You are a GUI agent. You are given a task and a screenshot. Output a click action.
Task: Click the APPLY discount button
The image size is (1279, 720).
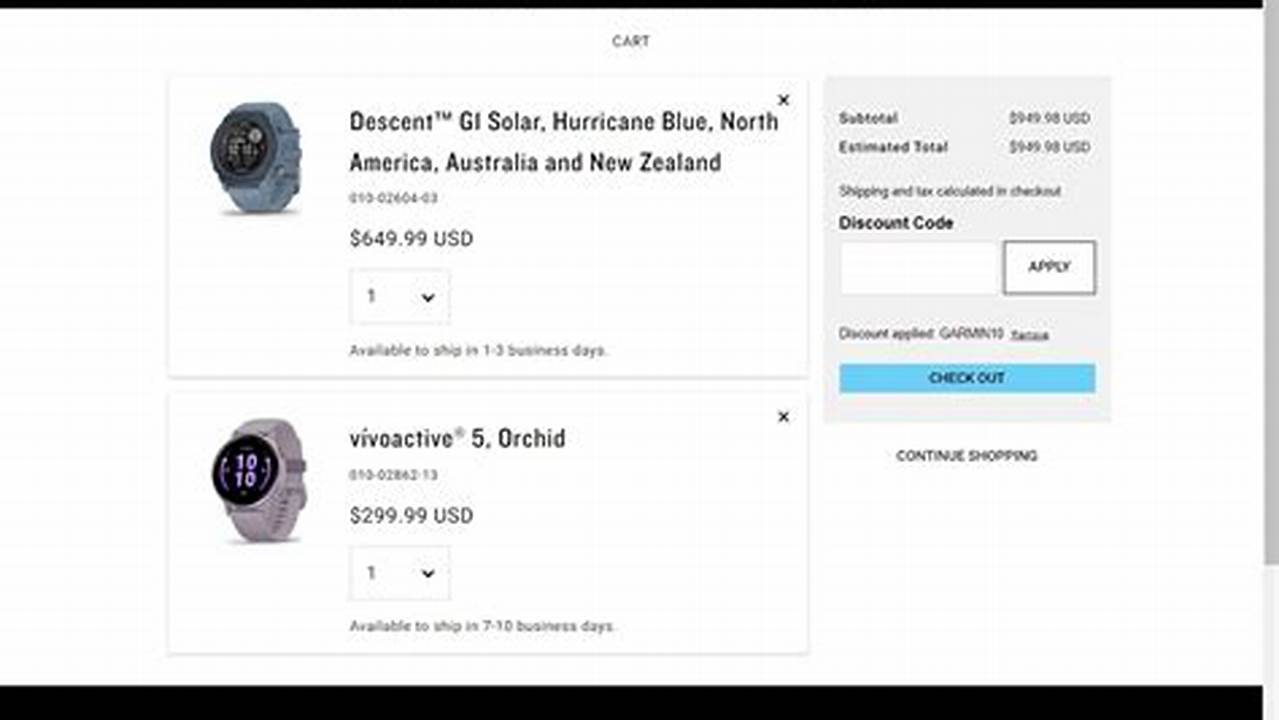click(x=1048, y=267)
